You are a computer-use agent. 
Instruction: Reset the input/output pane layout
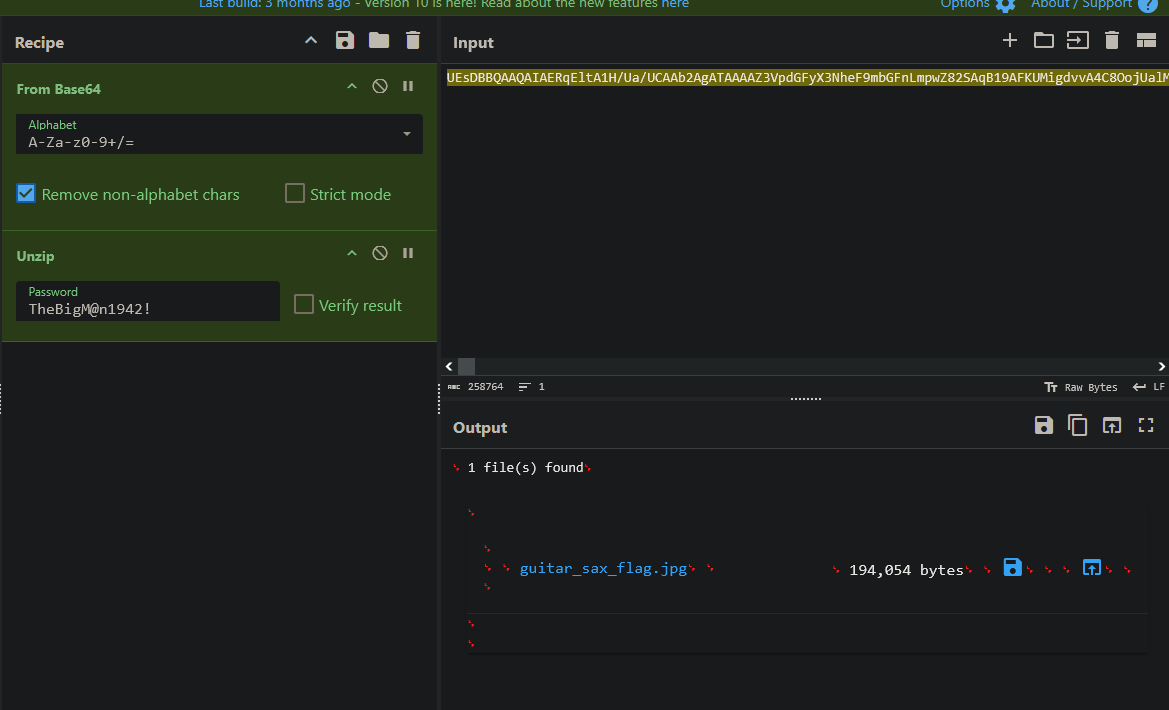point(1146,41)
